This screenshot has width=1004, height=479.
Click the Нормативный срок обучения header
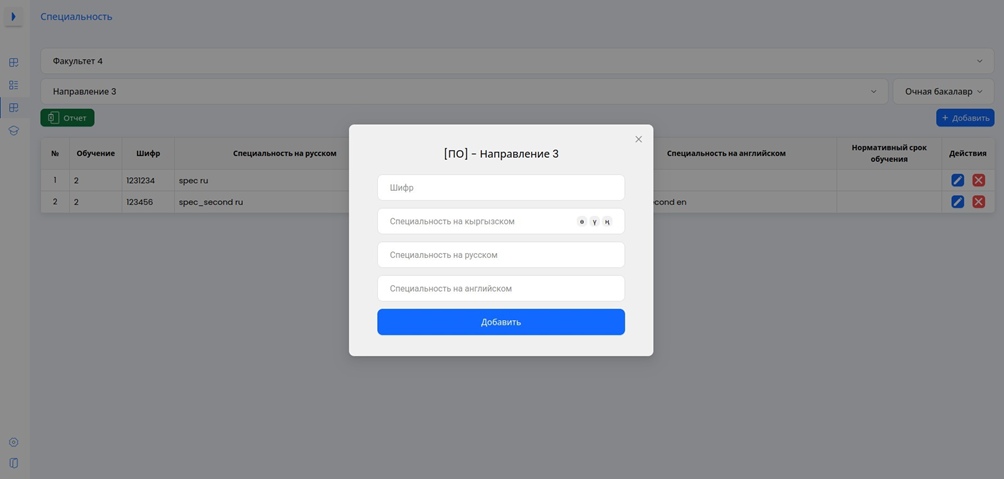(889, 153)
